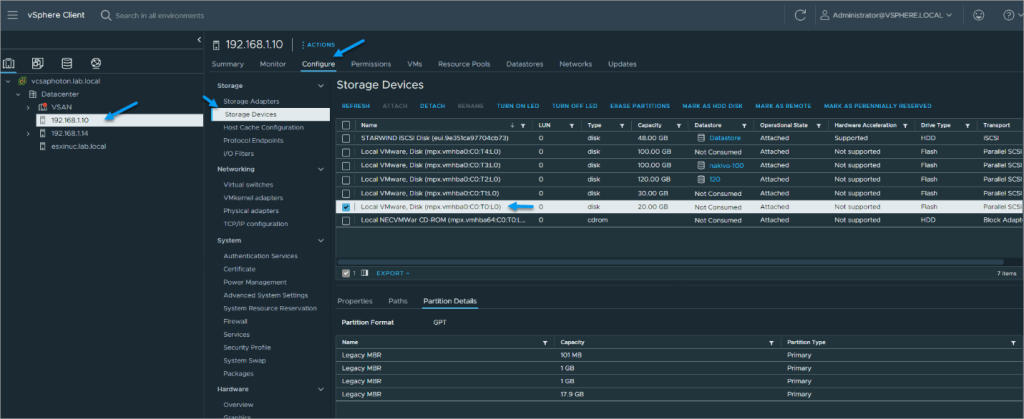Click the search magnifier icon
The image size is (1024, 419).
pyautogui.click(x=106, y=15)
